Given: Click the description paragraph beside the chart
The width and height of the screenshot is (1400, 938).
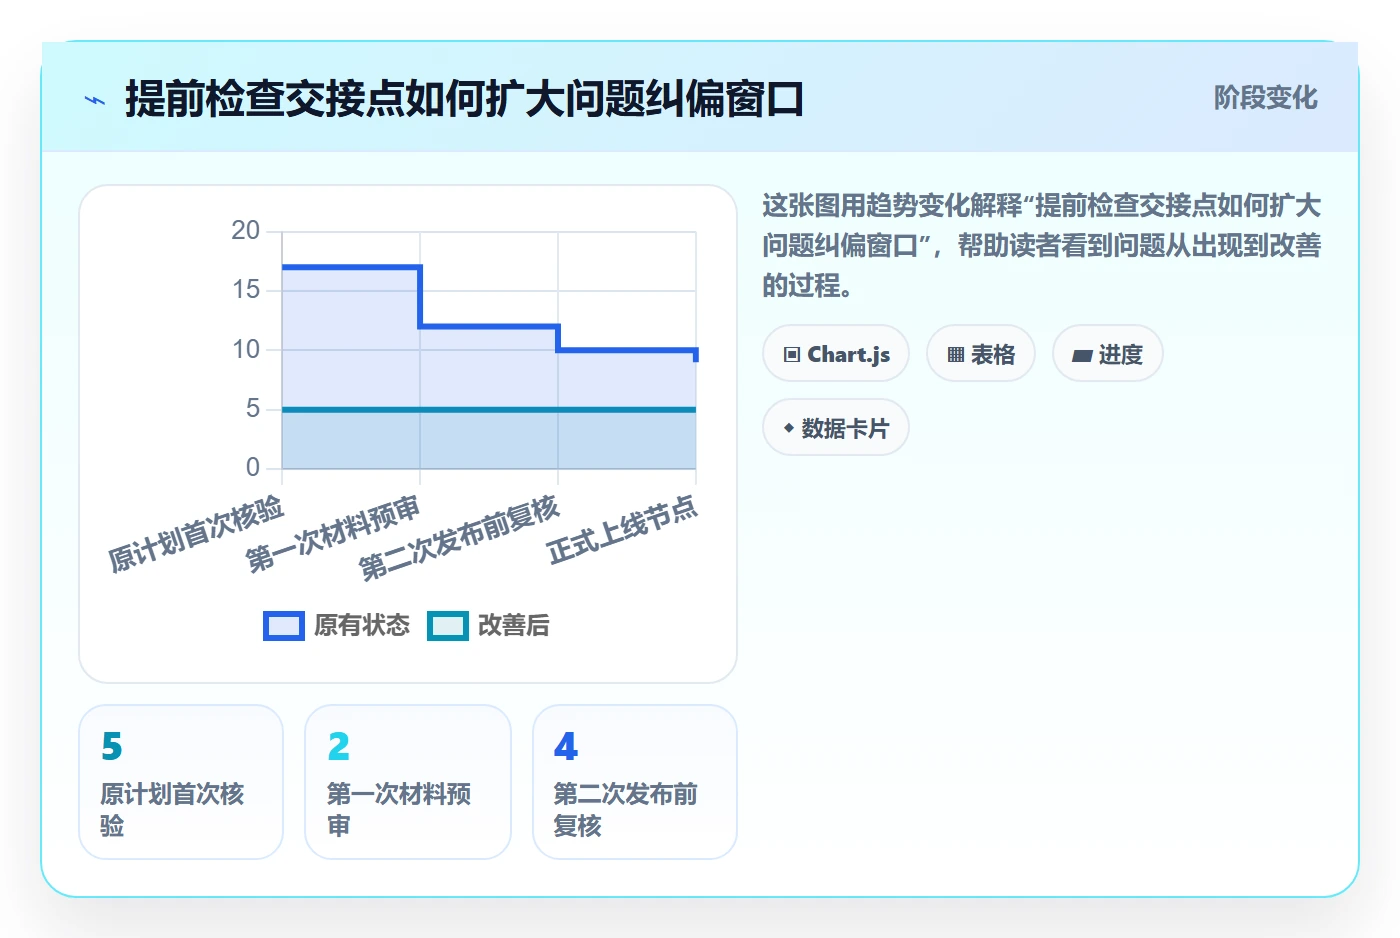Looking at the screenshot, I should point(1042,246).
